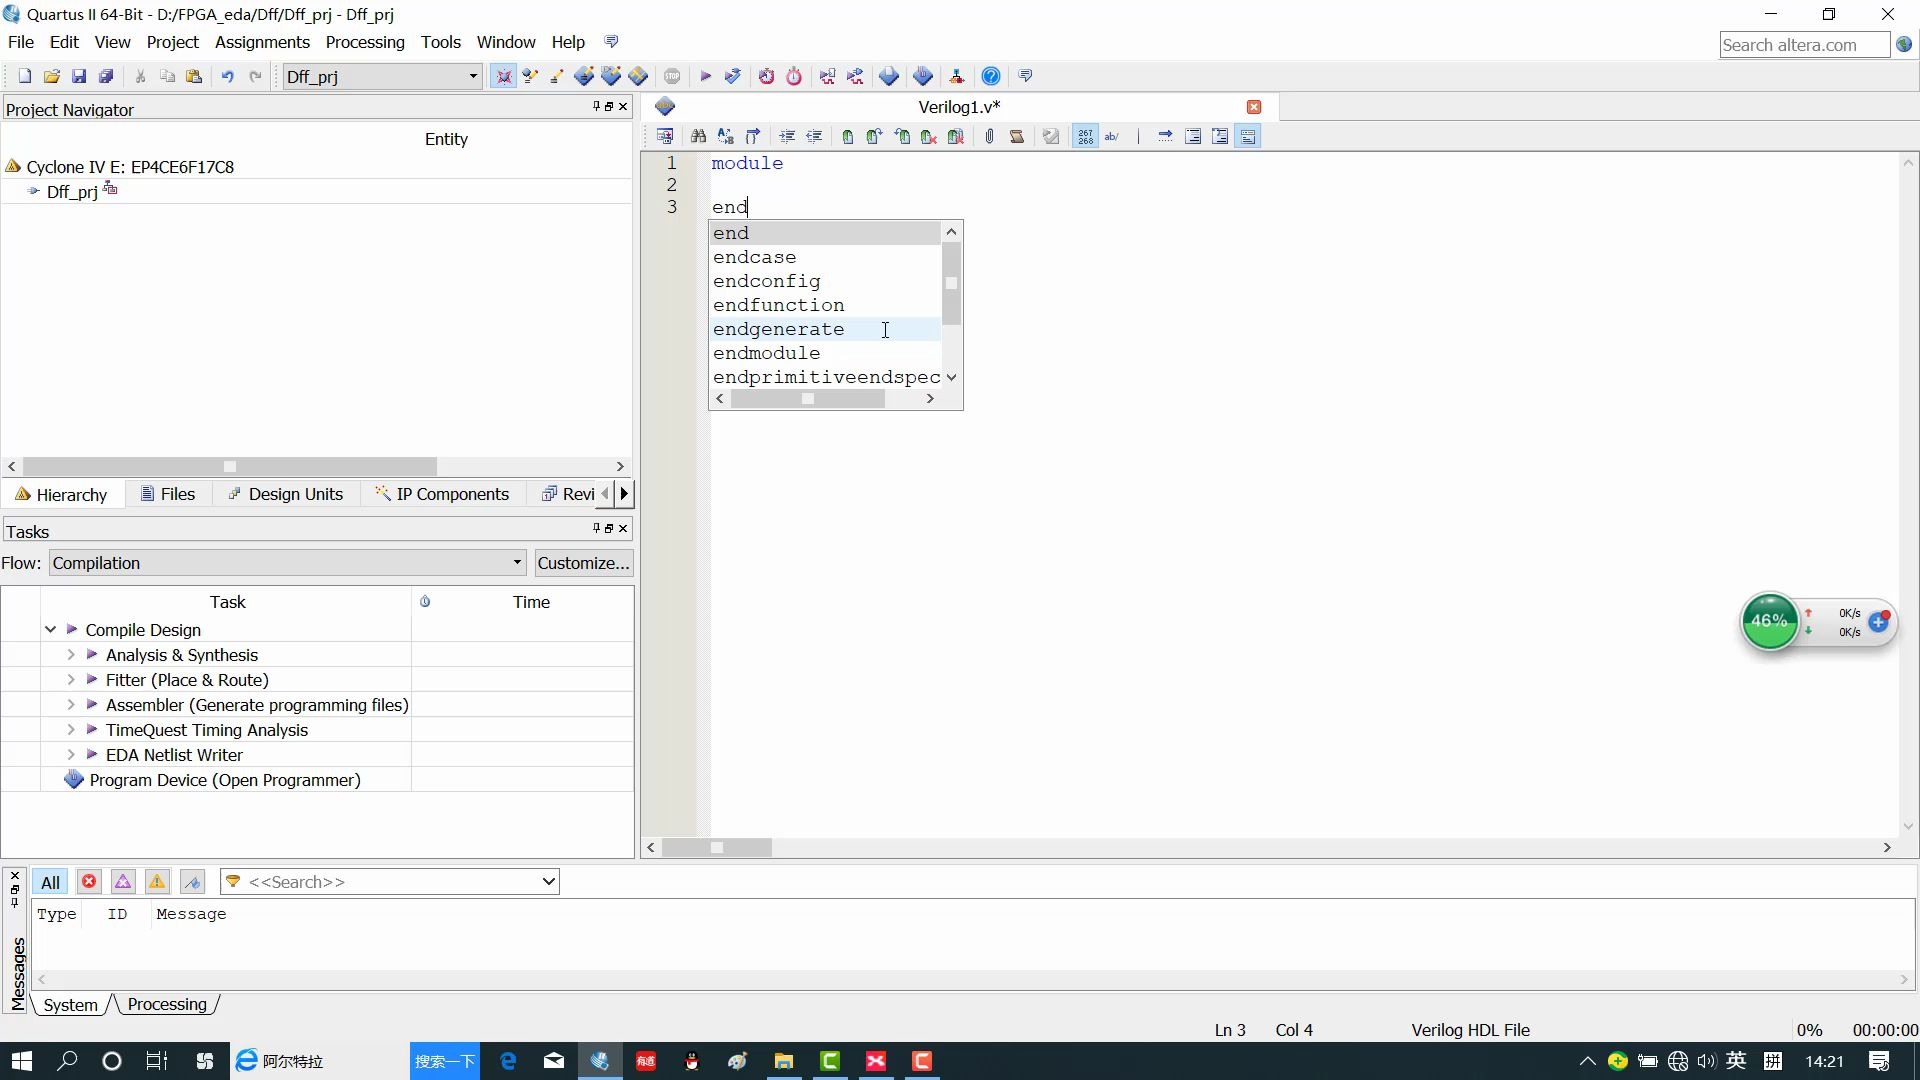Click the Delete all bookmarks icon

(x=956, y=137)
